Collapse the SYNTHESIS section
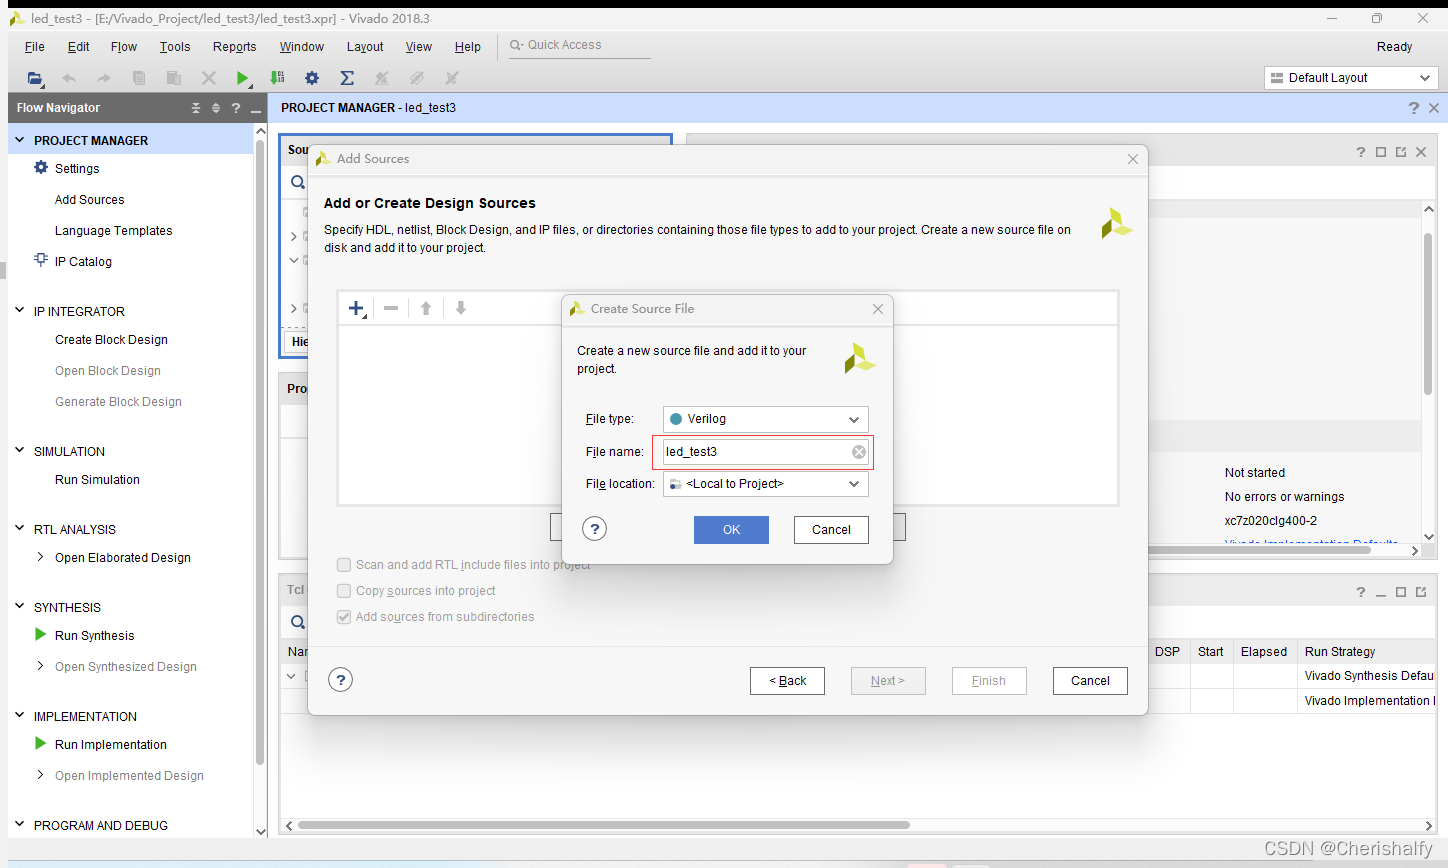Image resolution: width=1448 pixels, height=868 pixels. tap(19, 607)
